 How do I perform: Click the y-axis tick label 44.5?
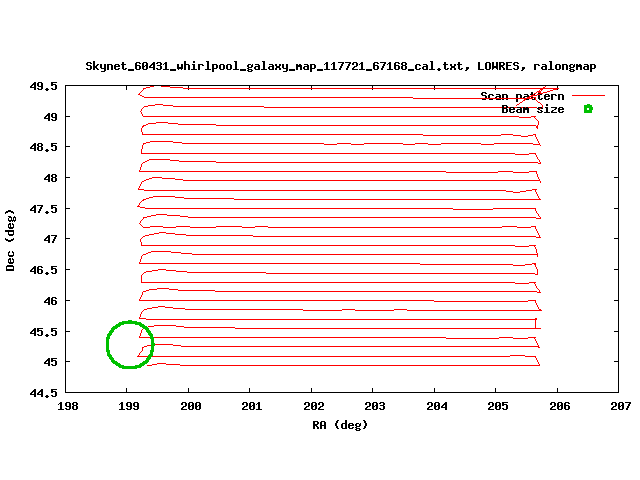click(x=44, y=393)
